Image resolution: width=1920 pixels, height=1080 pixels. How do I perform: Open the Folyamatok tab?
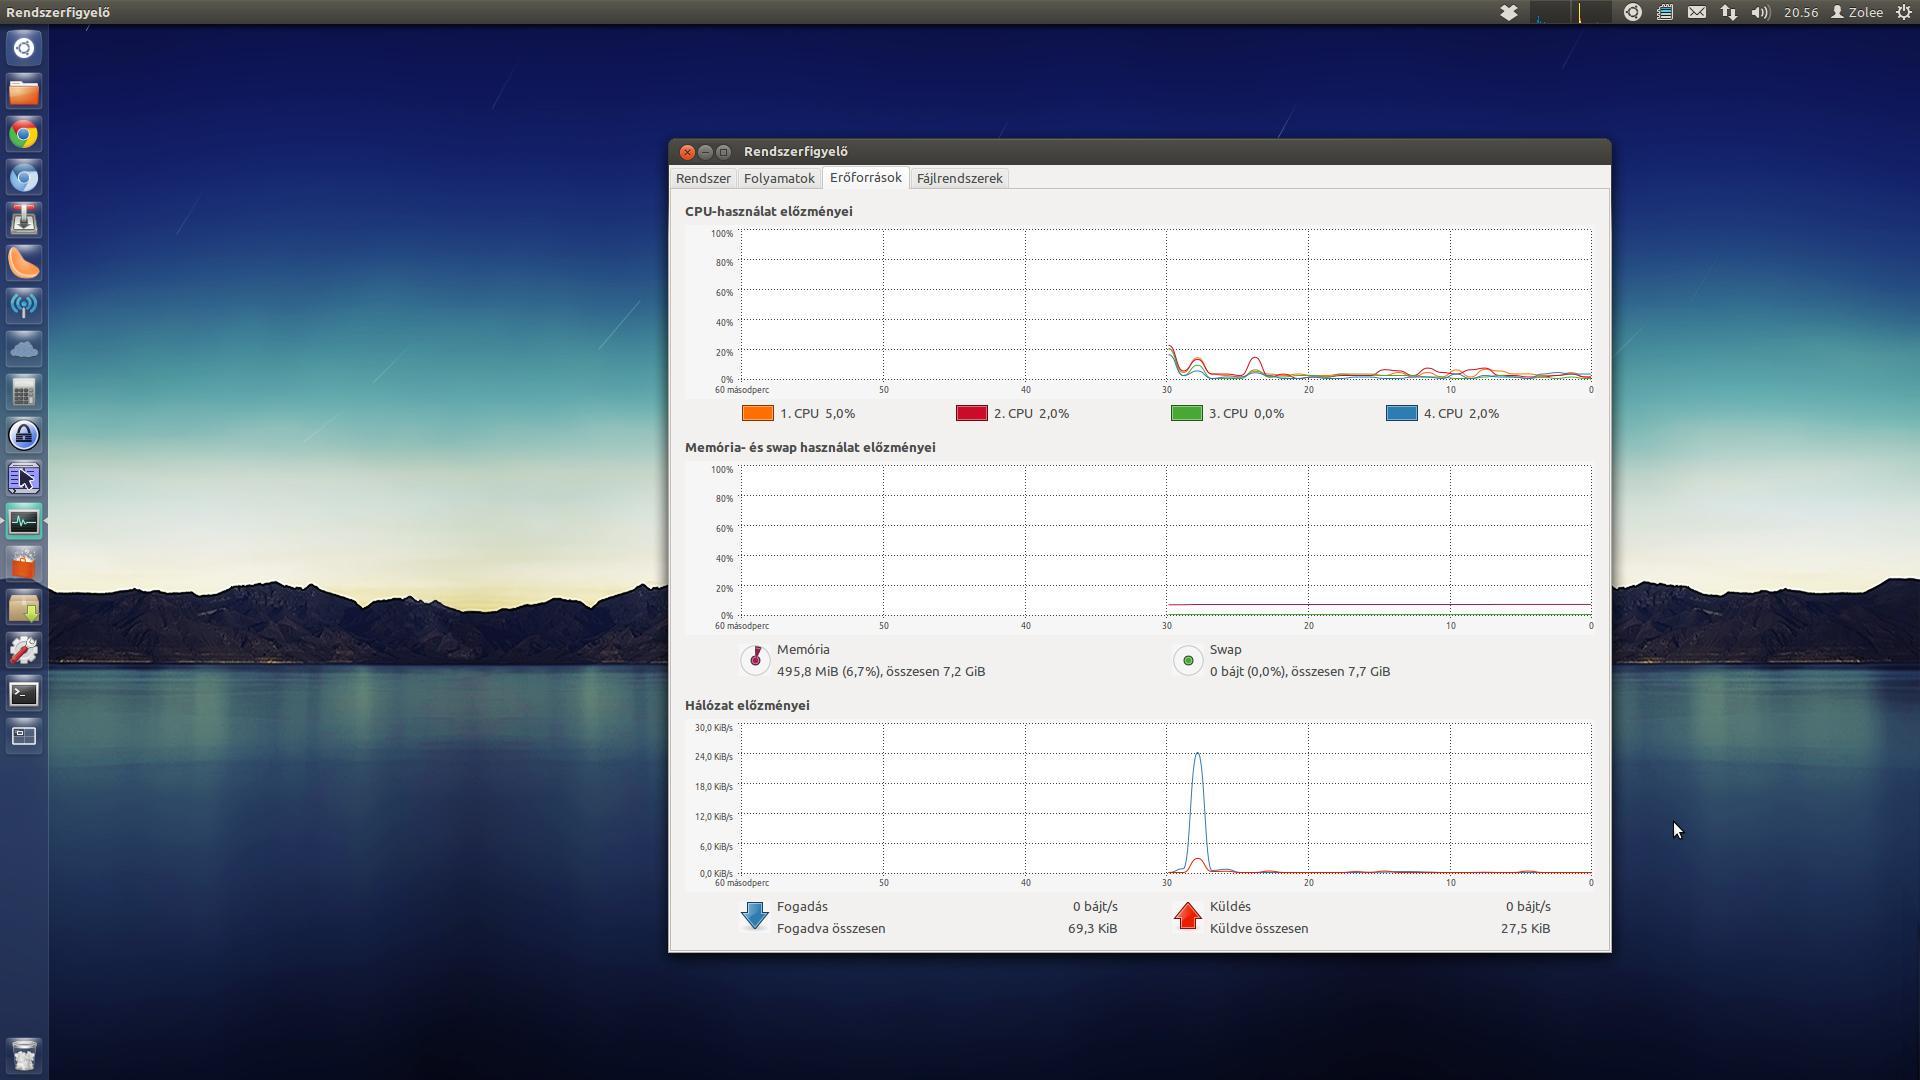[779, 178]
